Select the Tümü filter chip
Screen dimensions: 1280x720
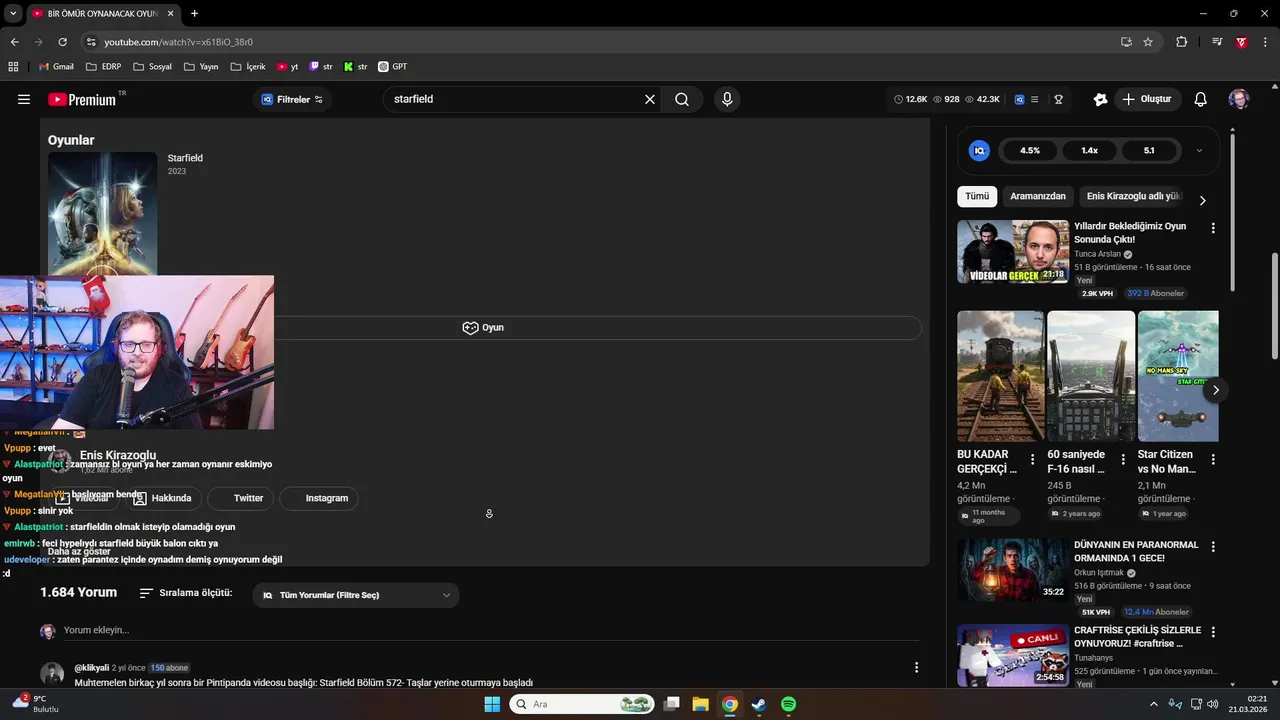[977, 196]
